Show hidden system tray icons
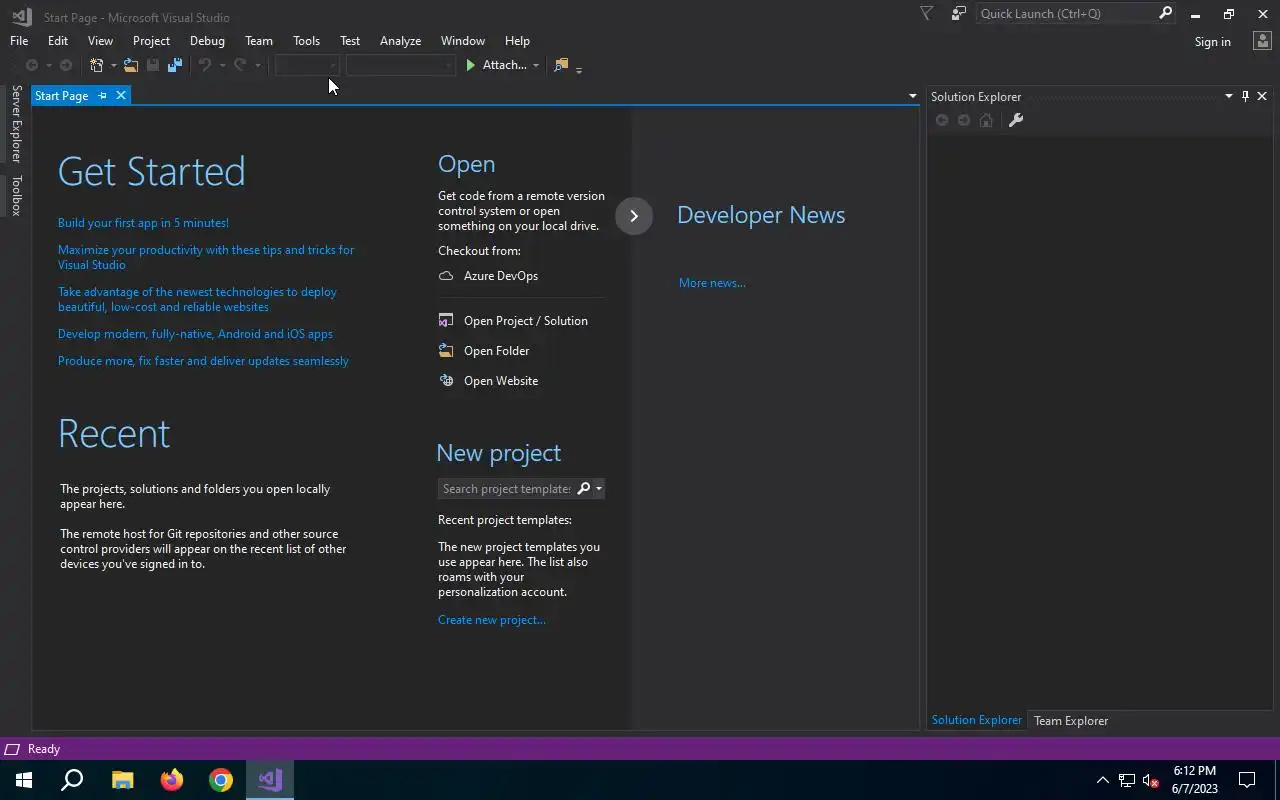Image resolution: width=1280 pixels, height=800 pixels. pos(1103,780)
